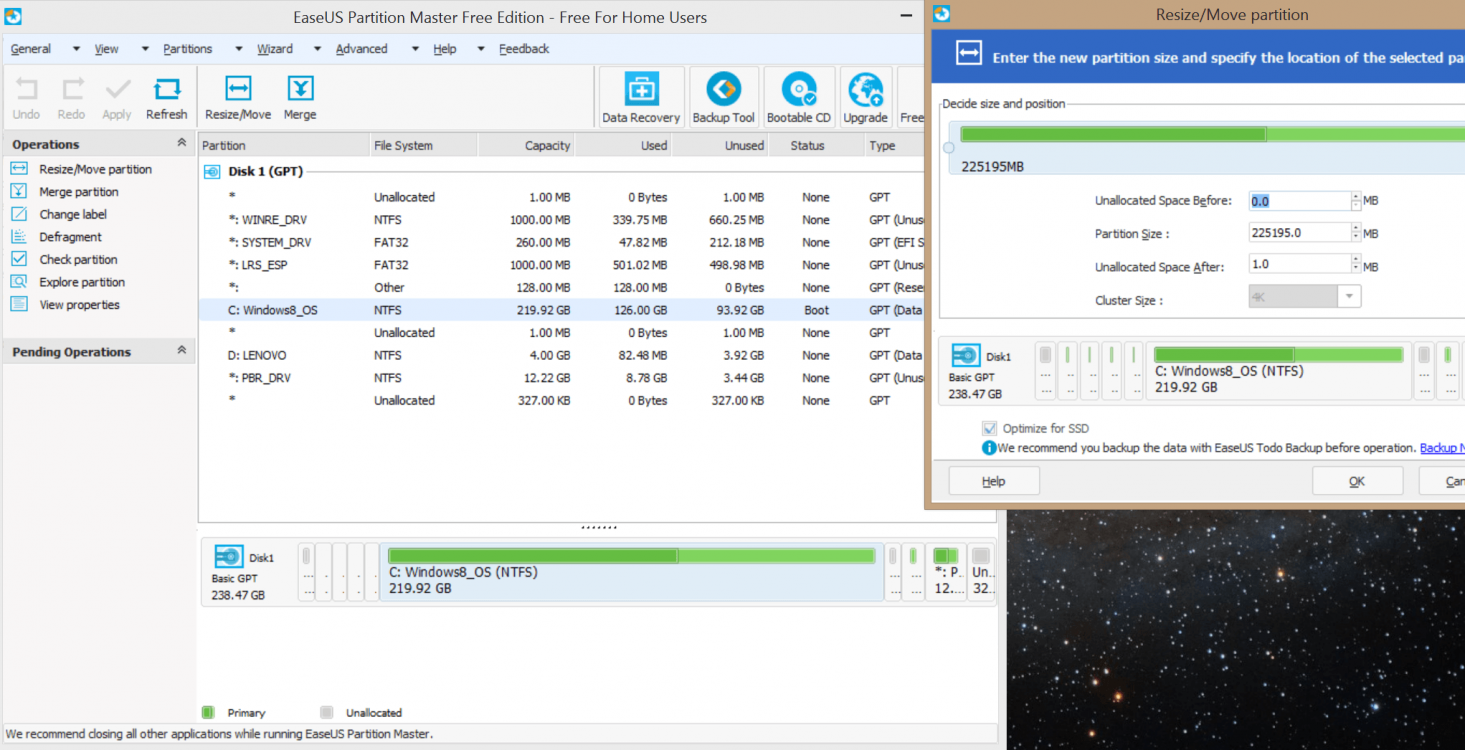This screenshot has height=750, width=1465.
Task: Choose Check partition operation
Action: click(78, 259)
